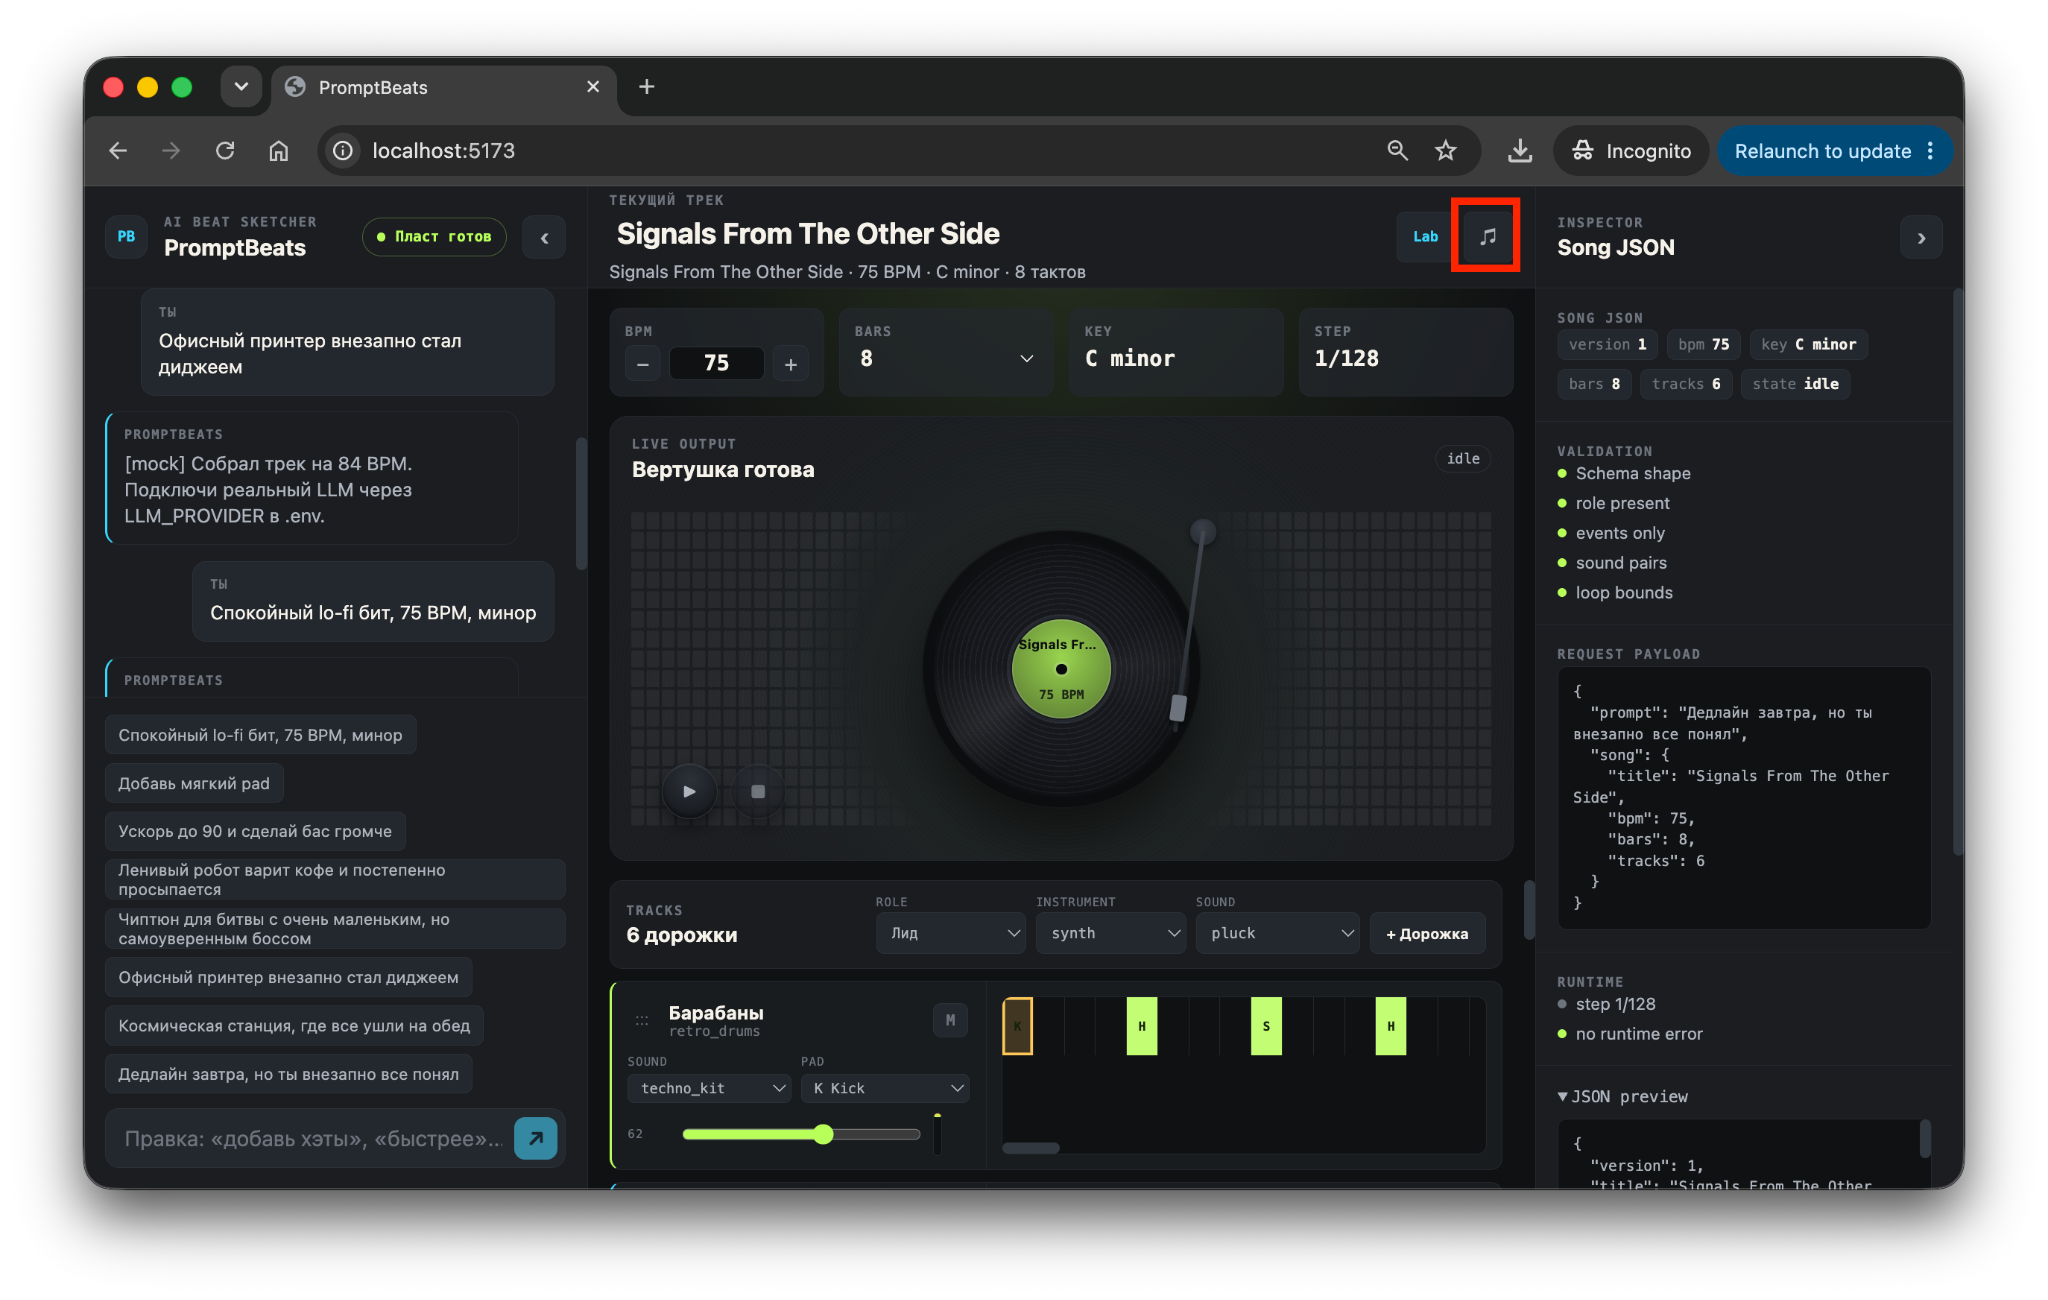Screen dimensions: 2048x1300
Task: Click the BPM value field 75
Action: tap(716, 363)
